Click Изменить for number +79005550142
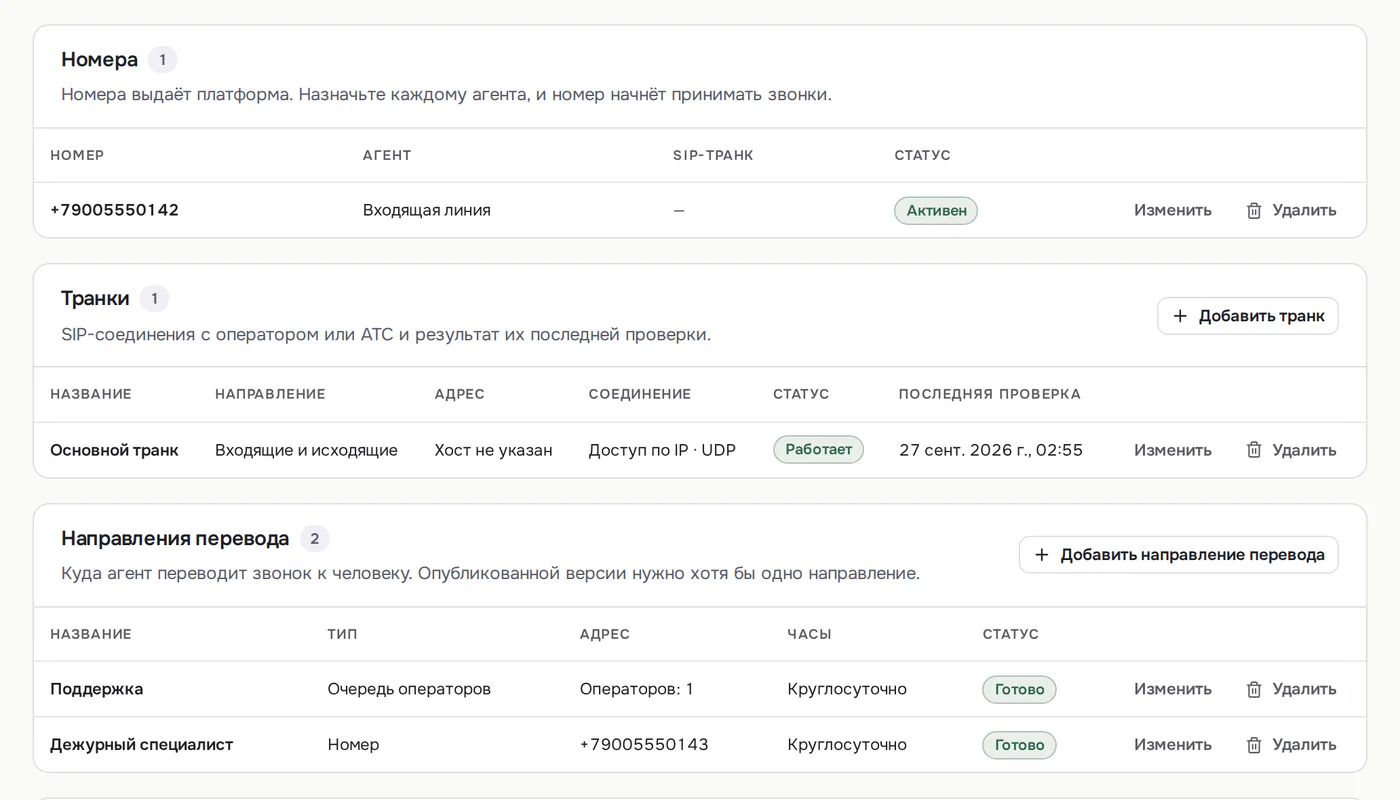Viewport: 1400px width, 800px height. point(1173,210)
